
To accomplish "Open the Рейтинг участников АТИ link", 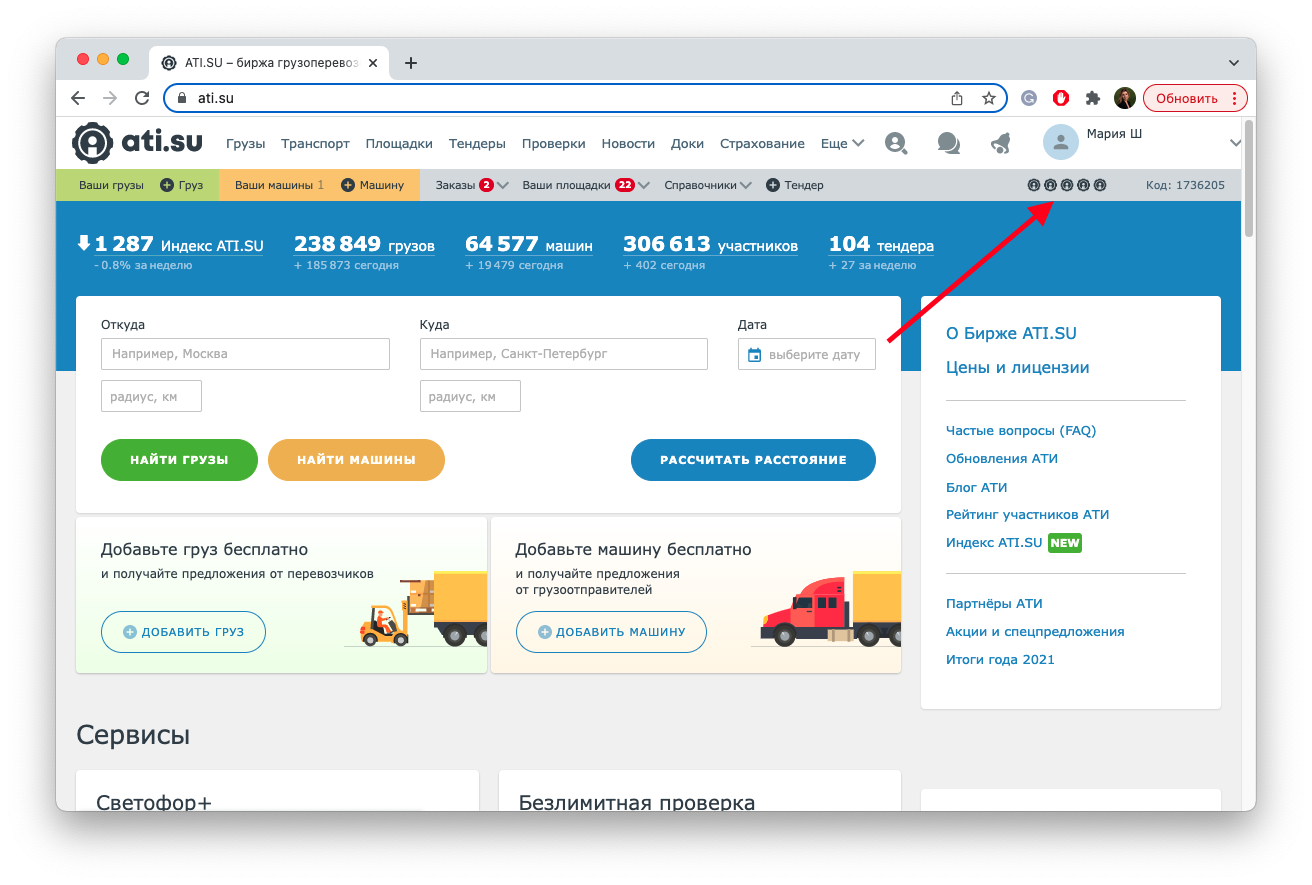I will point(1027,515).
